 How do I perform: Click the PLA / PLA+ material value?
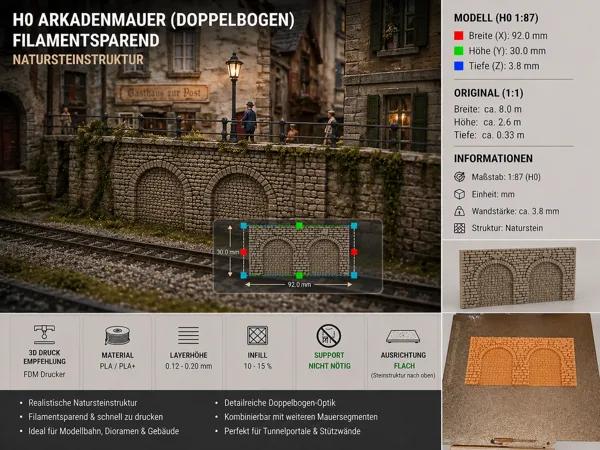(117, 366)
